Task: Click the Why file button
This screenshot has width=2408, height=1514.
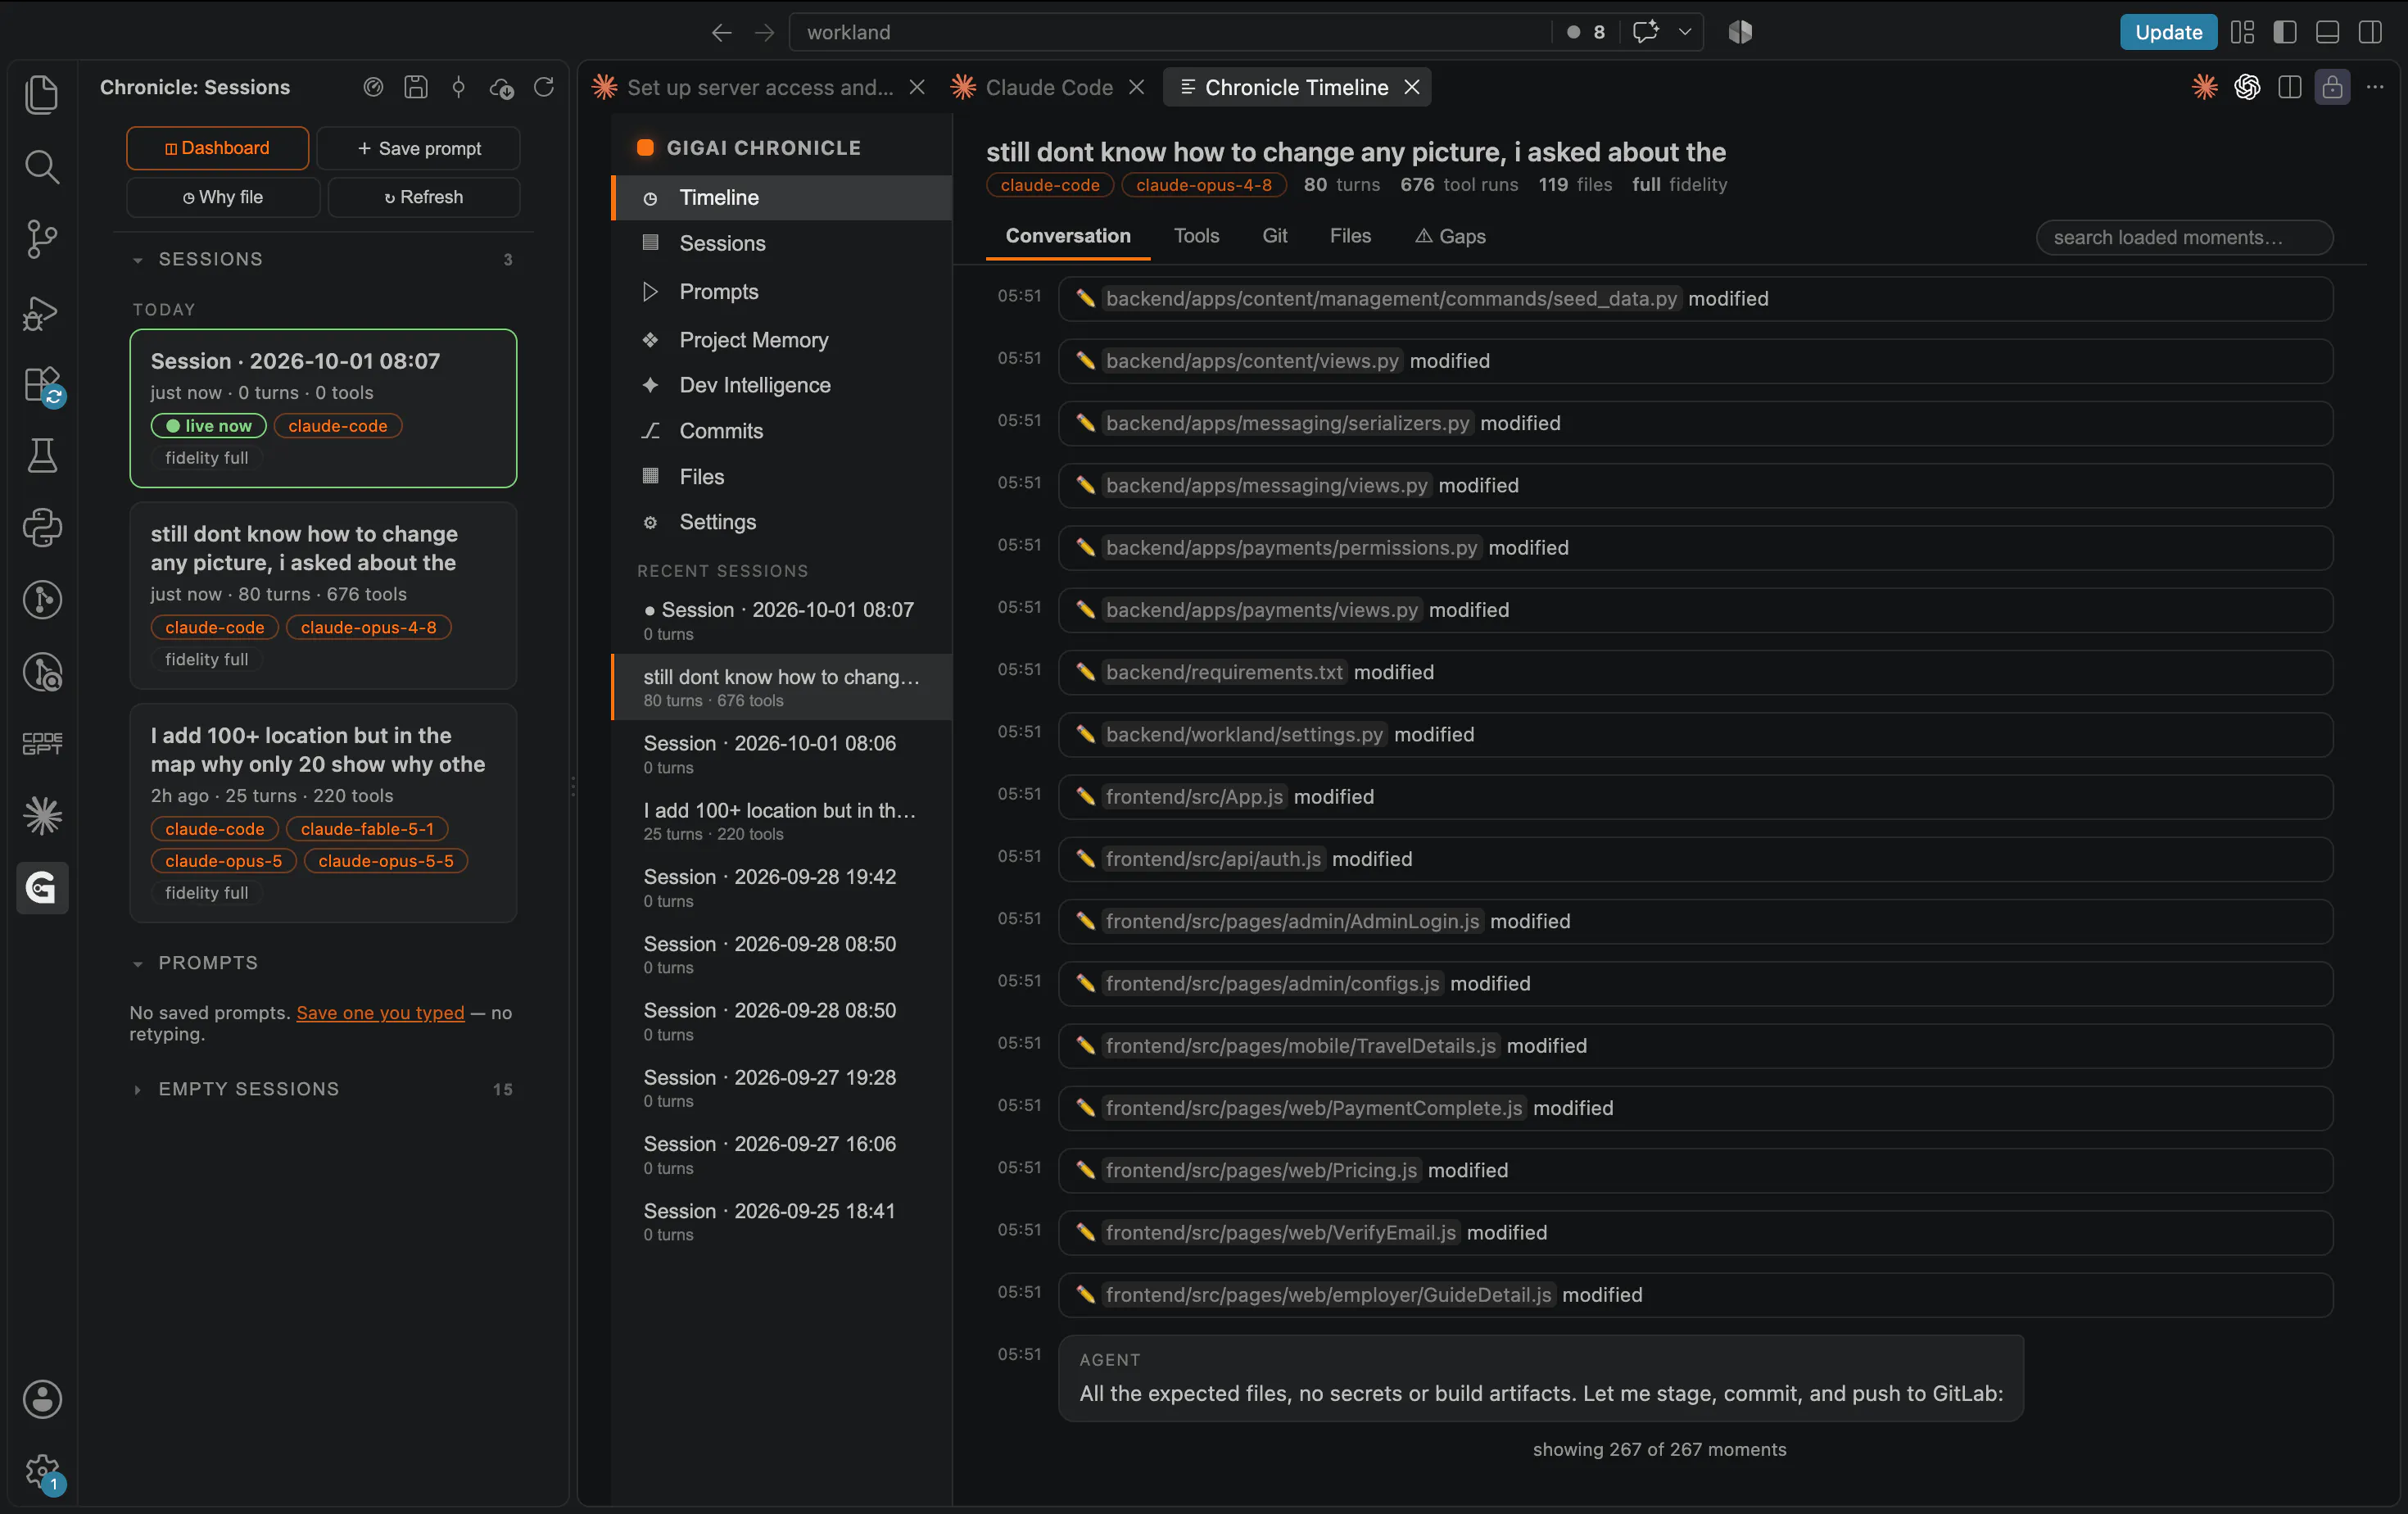Action: click(x=222, y=197)
